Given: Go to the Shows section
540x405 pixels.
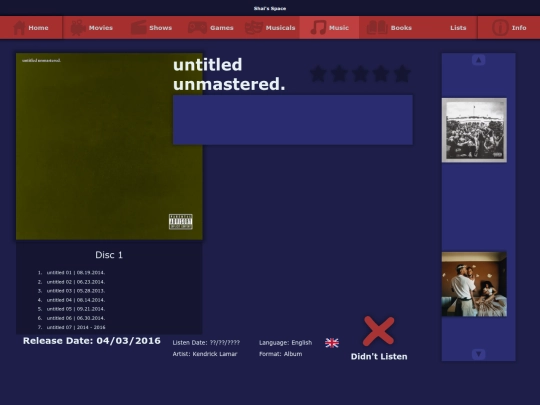Looking at the screenshot, I should [x=152, y=28].
